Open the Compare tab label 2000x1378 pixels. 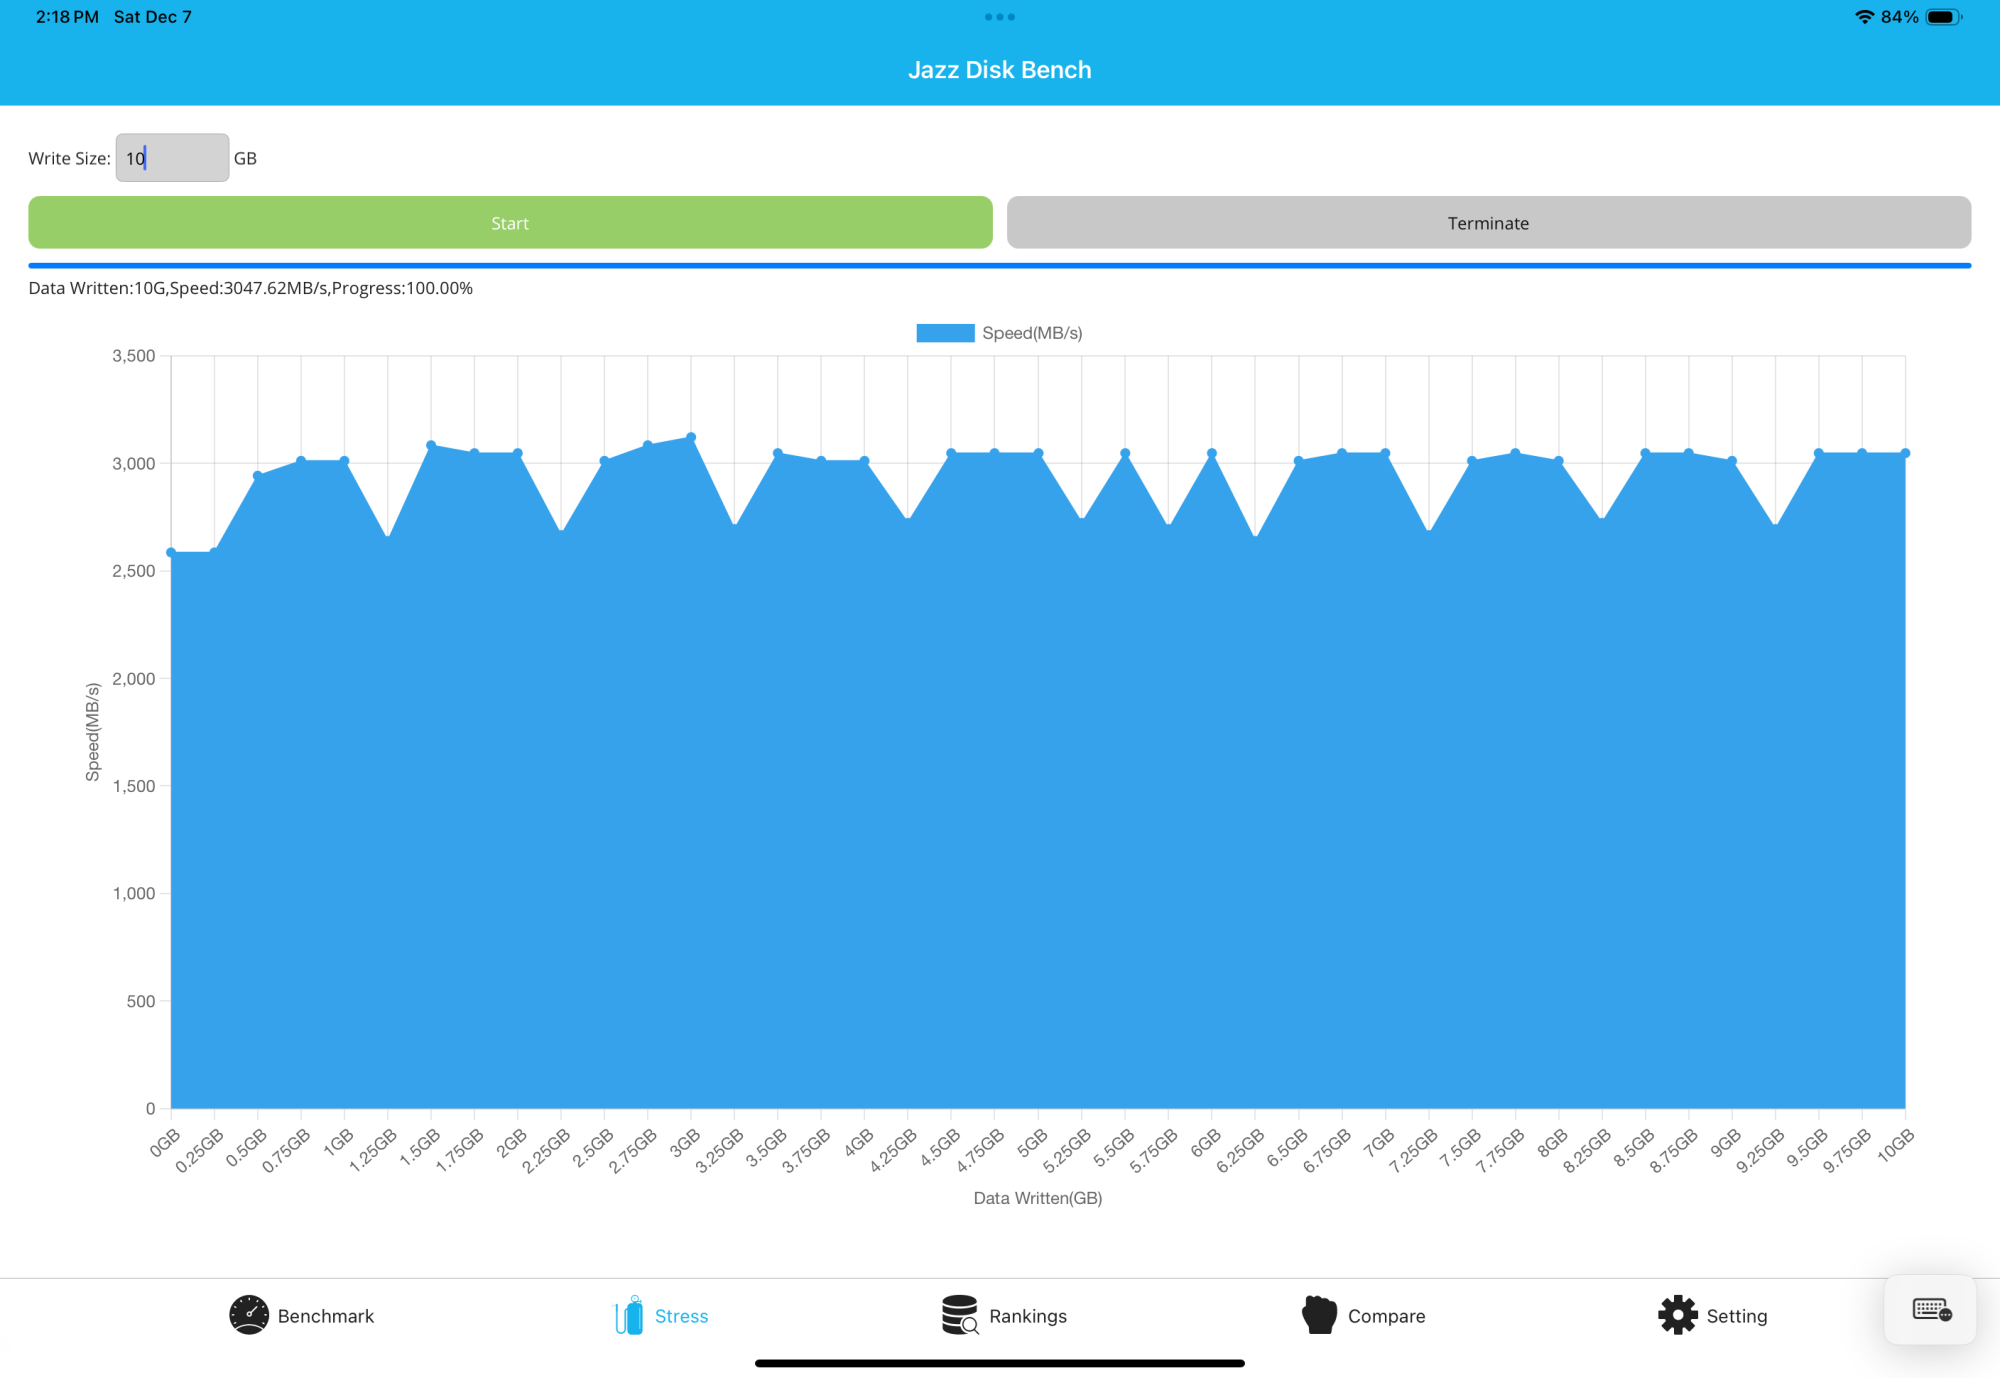1386,1316
